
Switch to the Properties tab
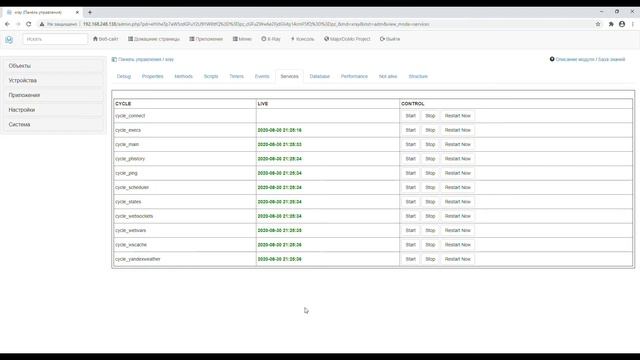153,76
